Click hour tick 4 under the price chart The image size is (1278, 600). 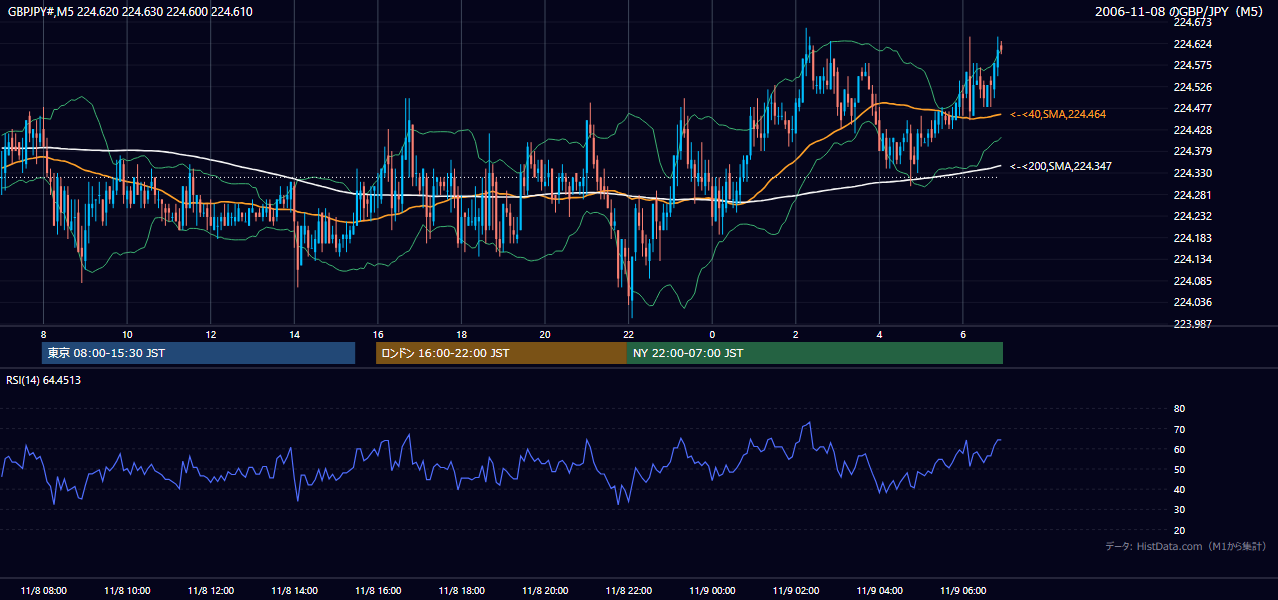point(879,334)
